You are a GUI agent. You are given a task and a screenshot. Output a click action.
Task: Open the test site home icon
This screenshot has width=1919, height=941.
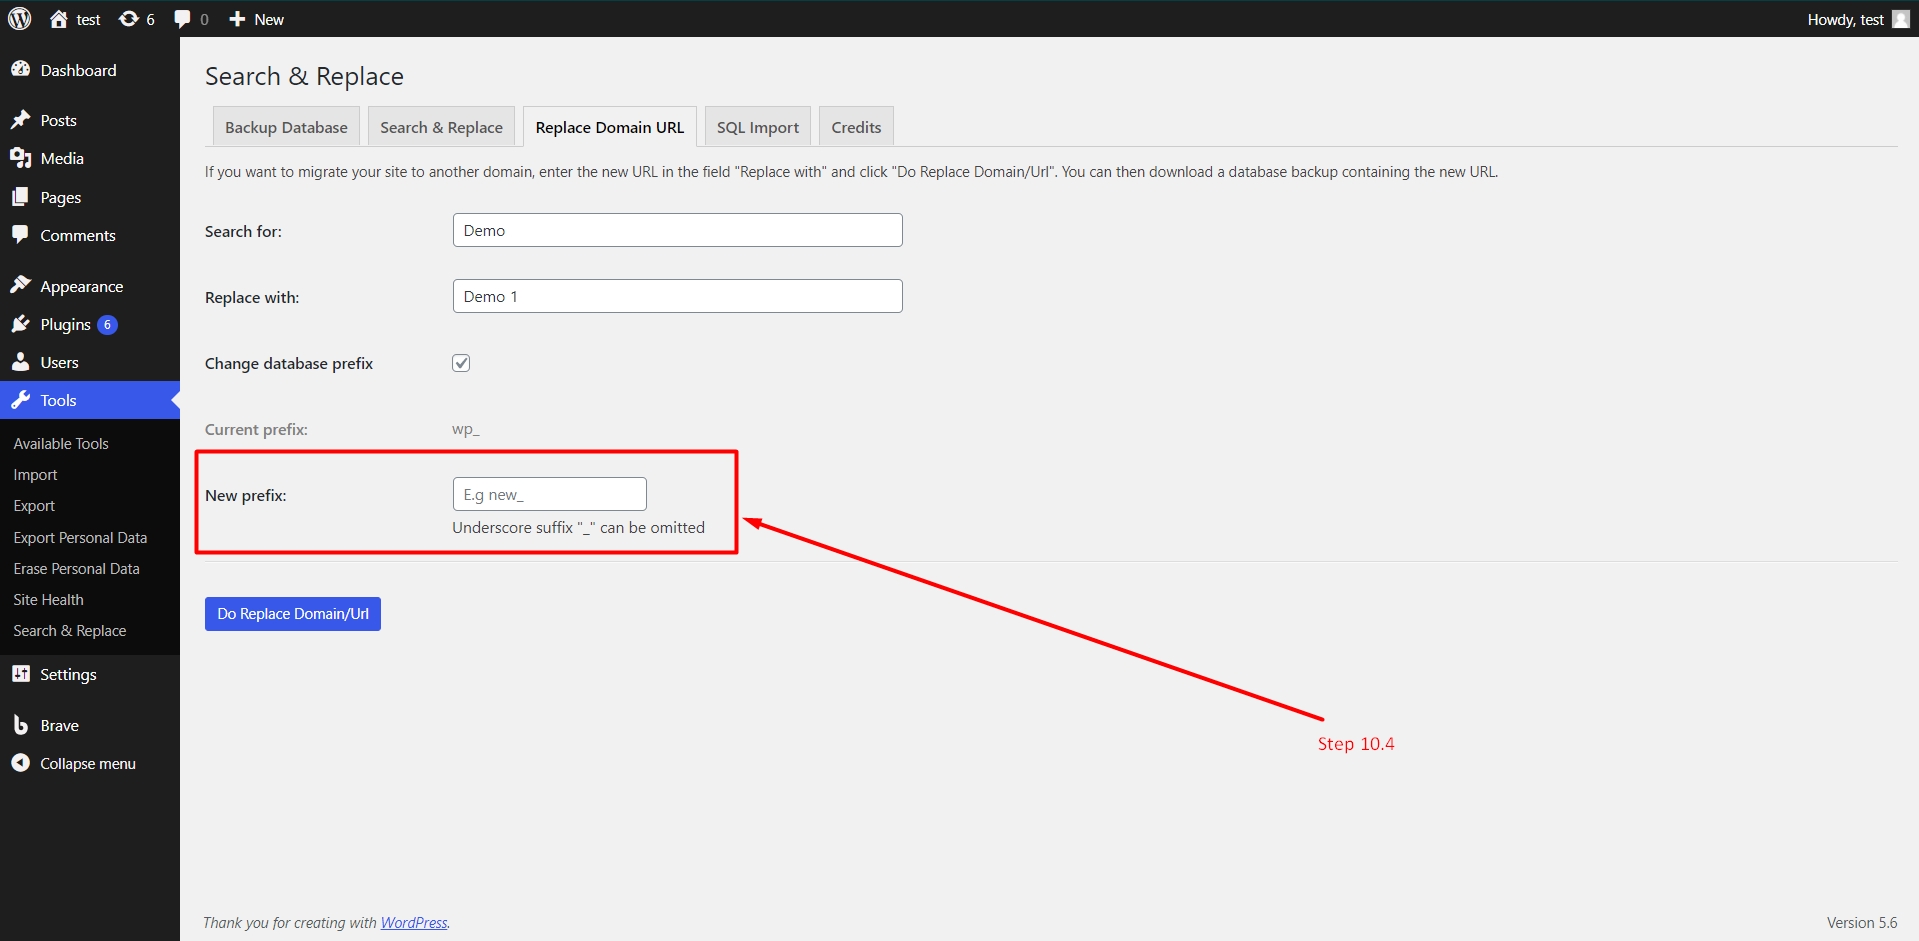(x=59, y=19)
